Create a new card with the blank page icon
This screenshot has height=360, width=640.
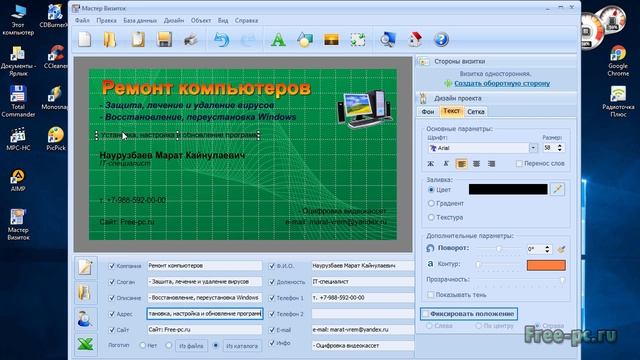tap(84, 40)
